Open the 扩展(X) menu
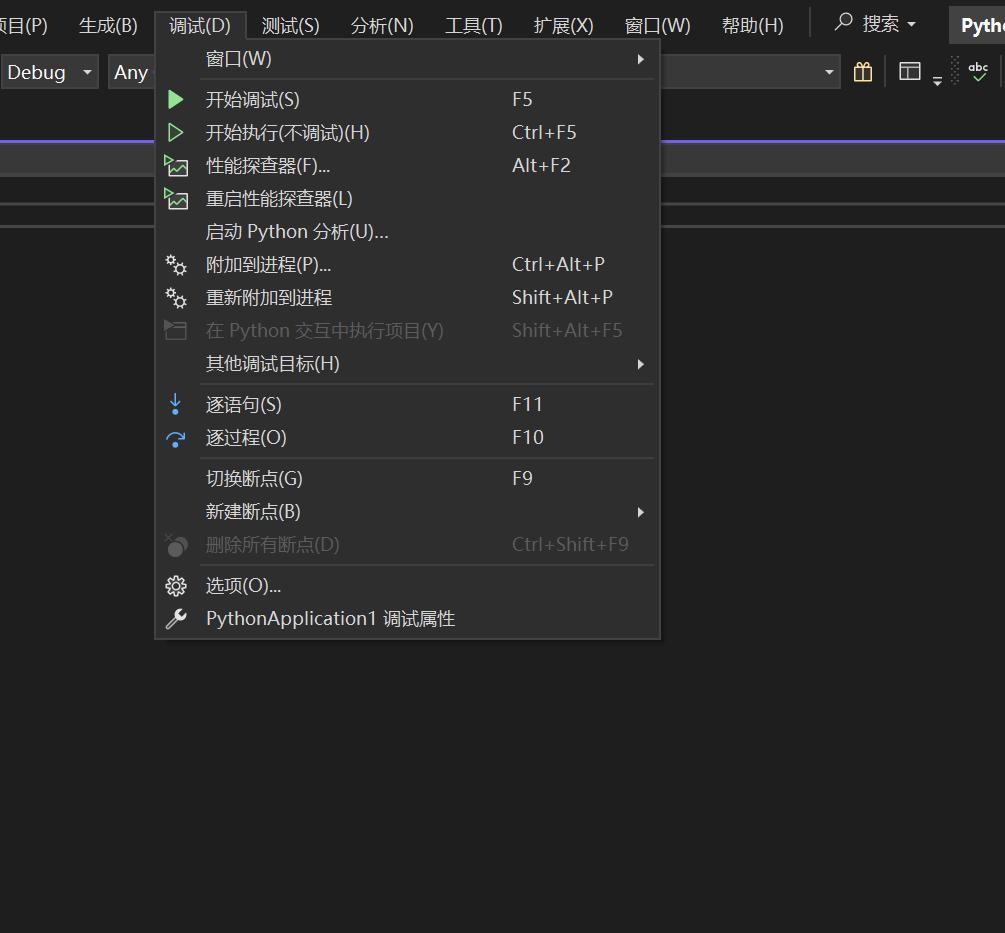Image resolution: width=1005 pixels, height=933 pixels. 562,24
